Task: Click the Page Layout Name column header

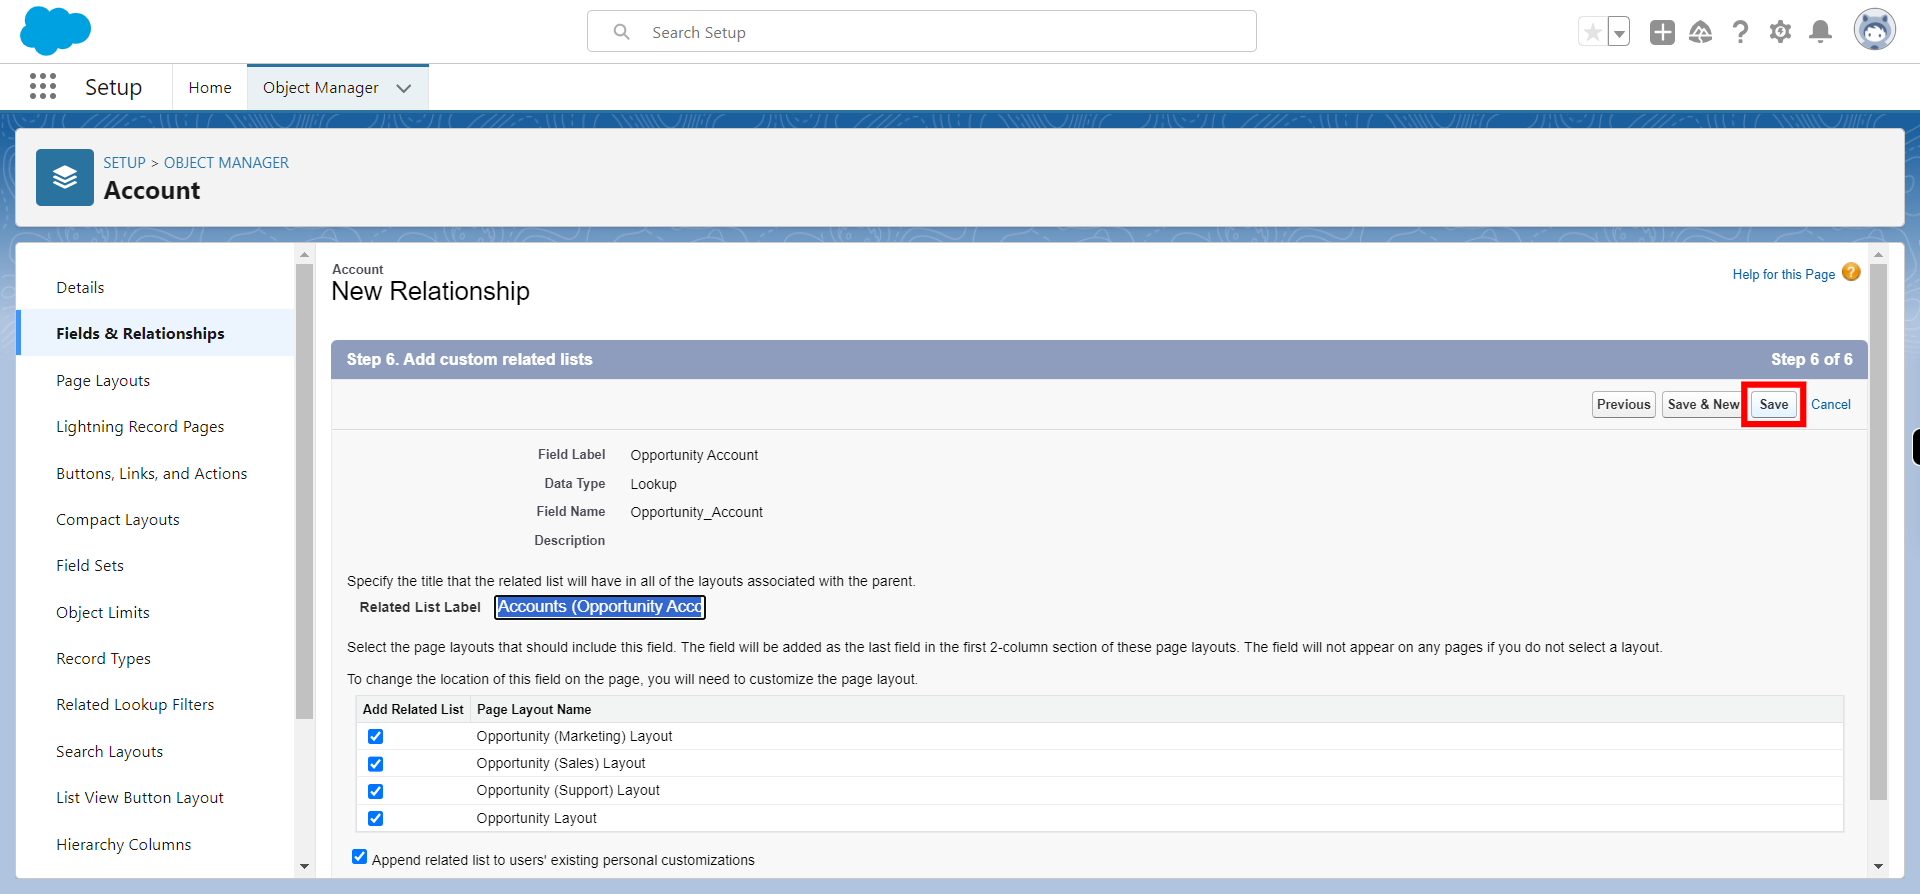Action: click(x=534, y=709)
